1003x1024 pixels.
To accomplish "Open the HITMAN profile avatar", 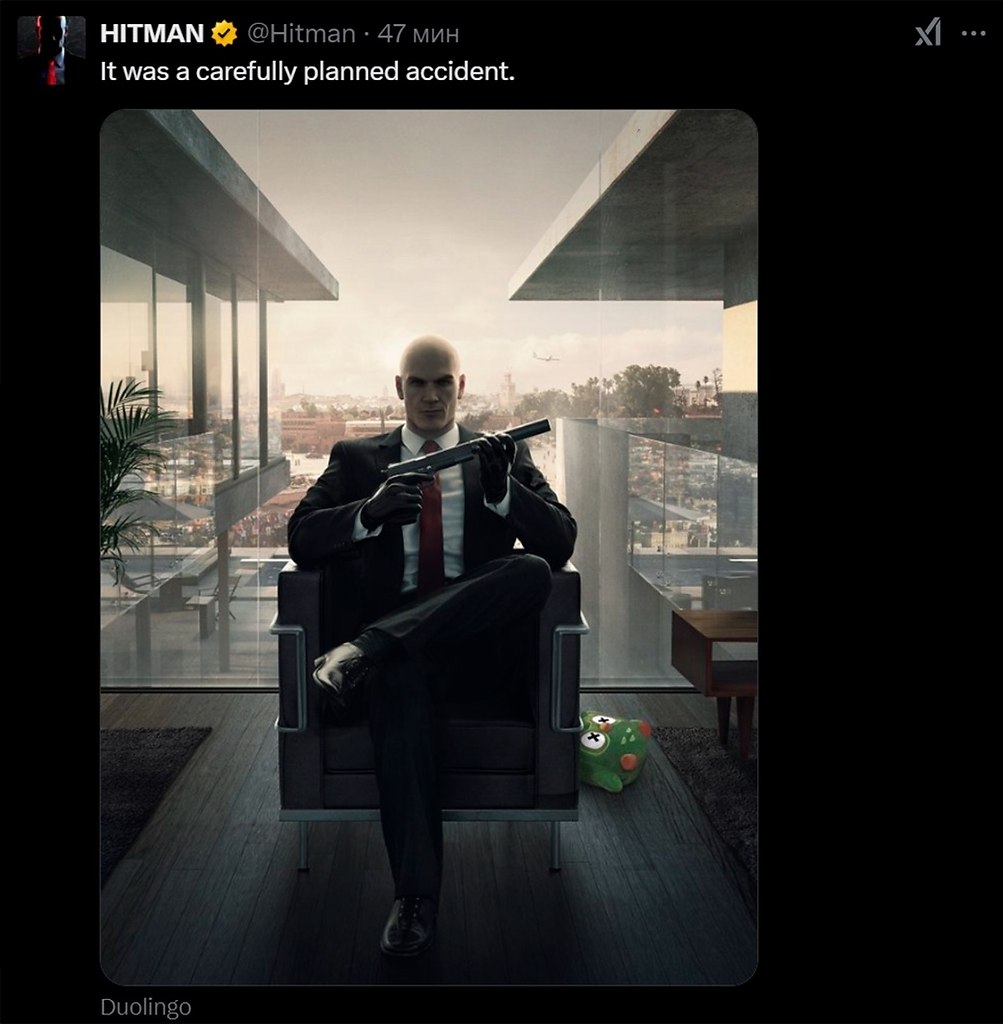I will coord(51,49).
